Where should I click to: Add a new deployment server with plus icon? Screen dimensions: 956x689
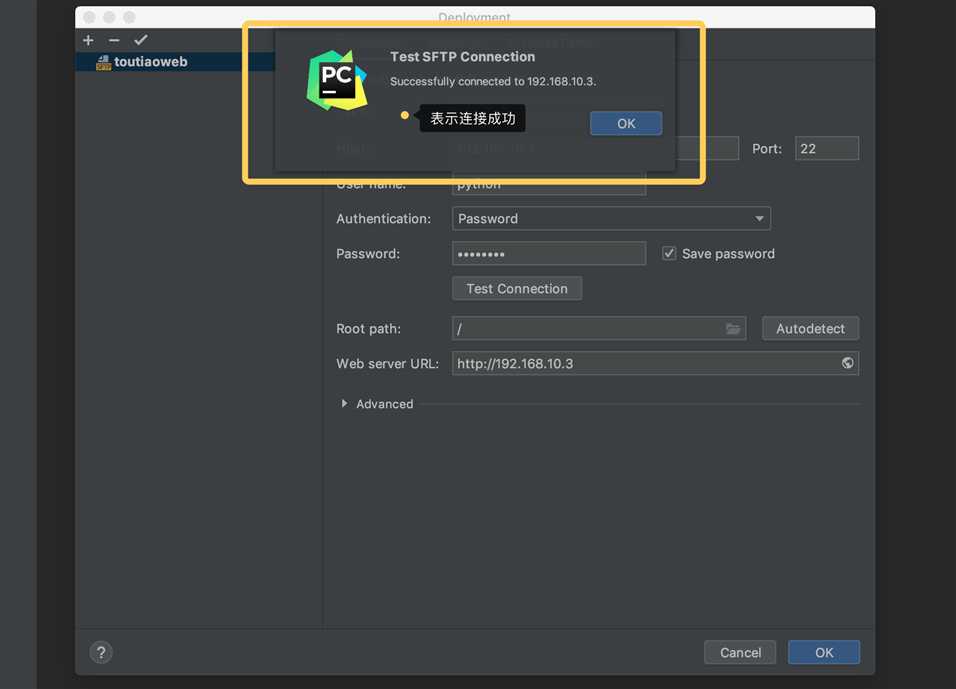tap(88, 40)
